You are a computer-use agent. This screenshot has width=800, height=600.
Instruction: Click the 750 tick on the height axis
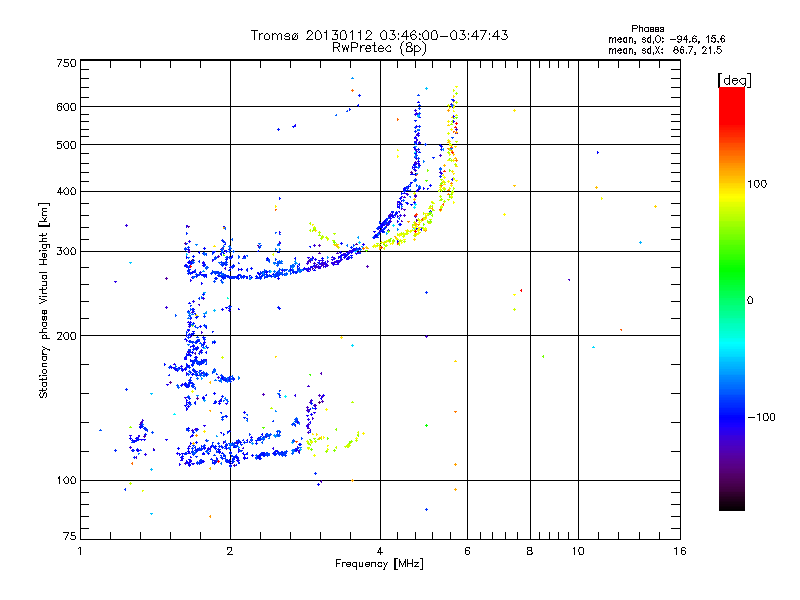coord(66,63)
